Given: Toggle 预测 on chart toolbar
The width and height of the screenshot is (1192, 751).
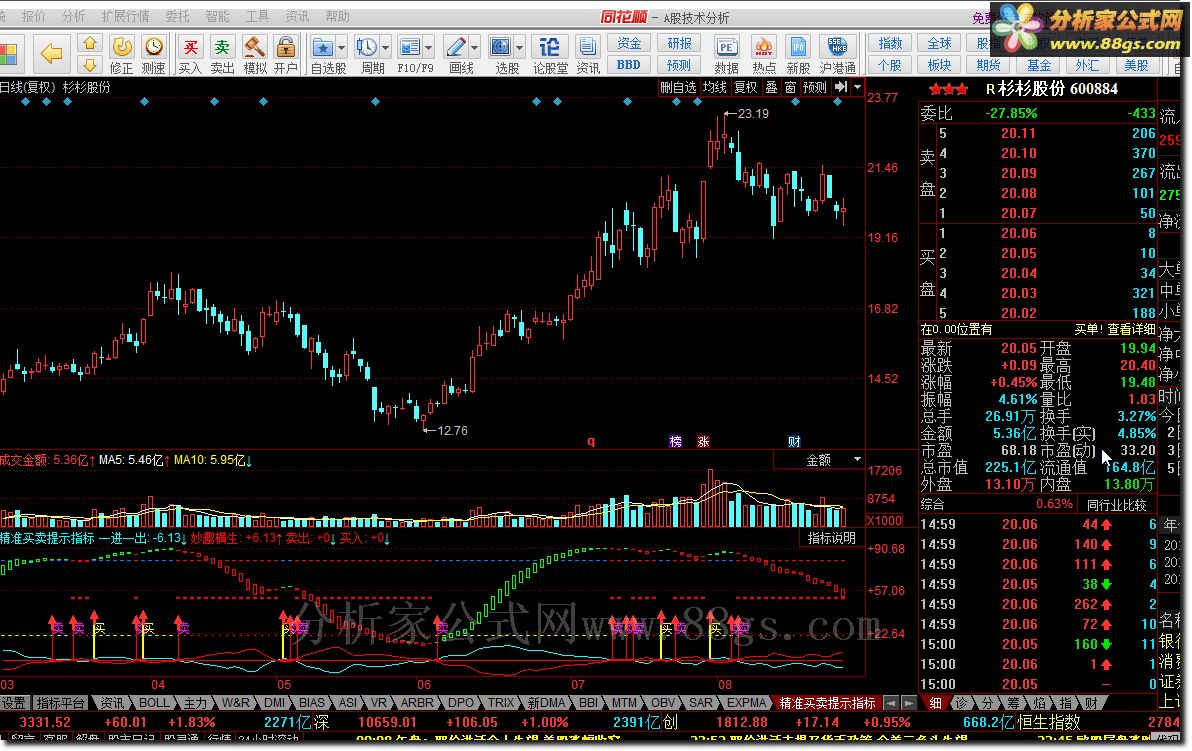Looking at the screenshot, I should click(x=815, y=87).
